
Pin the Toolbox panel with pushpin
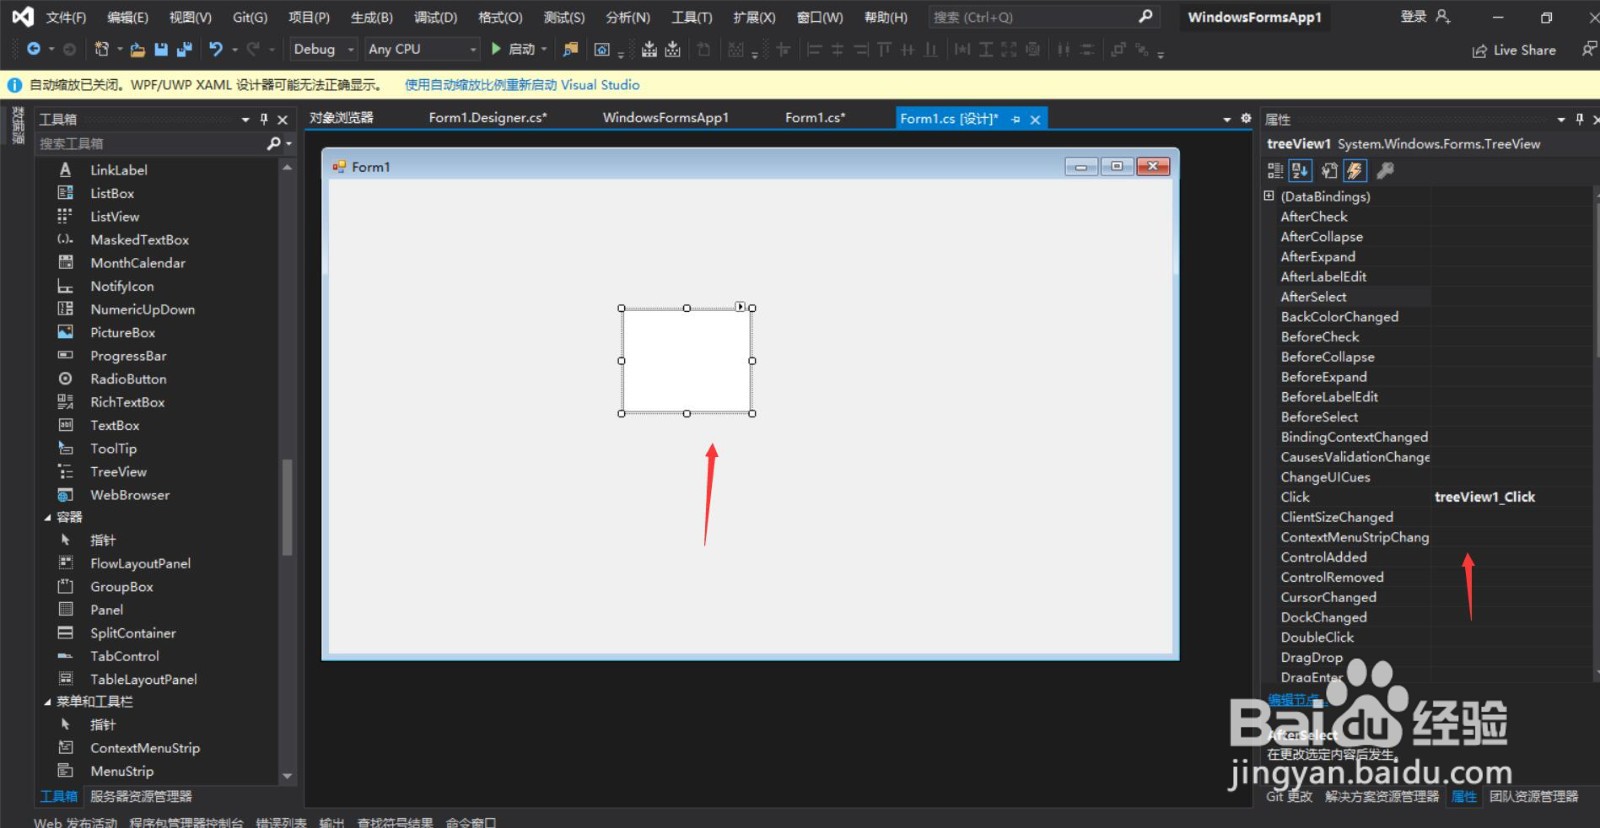(x=264, y=119)
